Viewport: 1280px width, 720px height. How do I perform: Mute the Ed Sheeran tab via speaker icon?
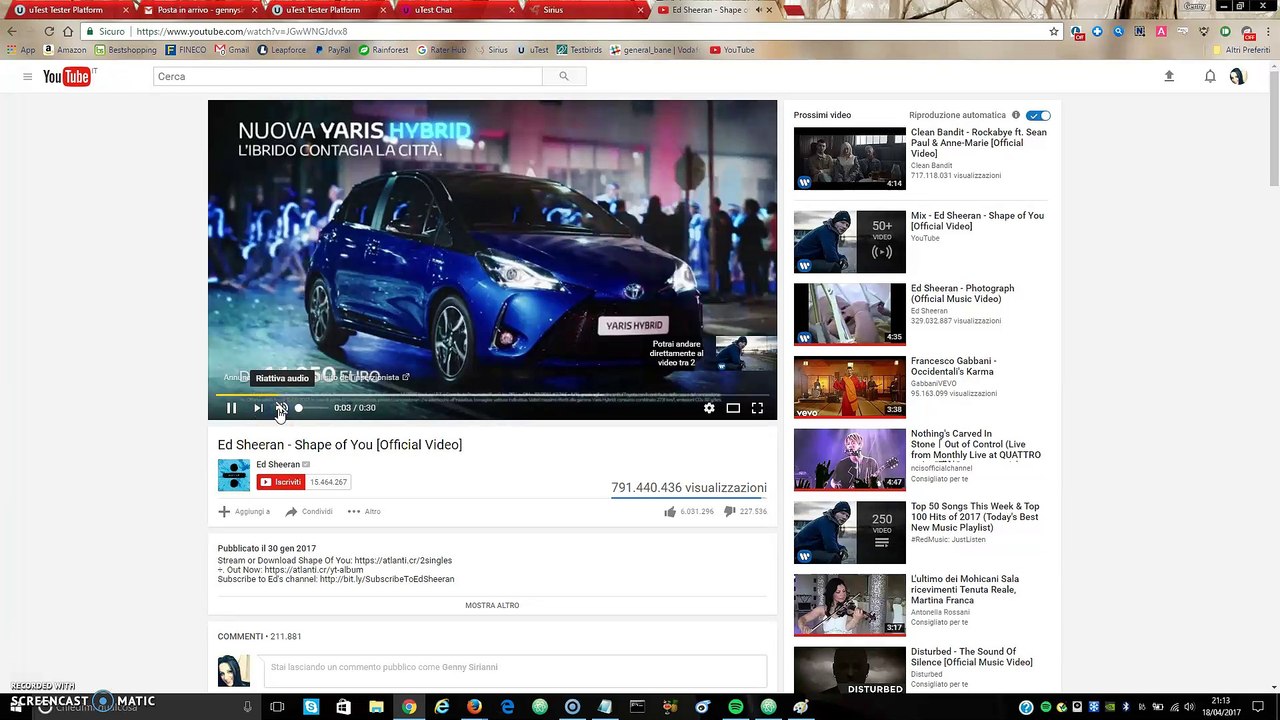[x=758, y=10]
